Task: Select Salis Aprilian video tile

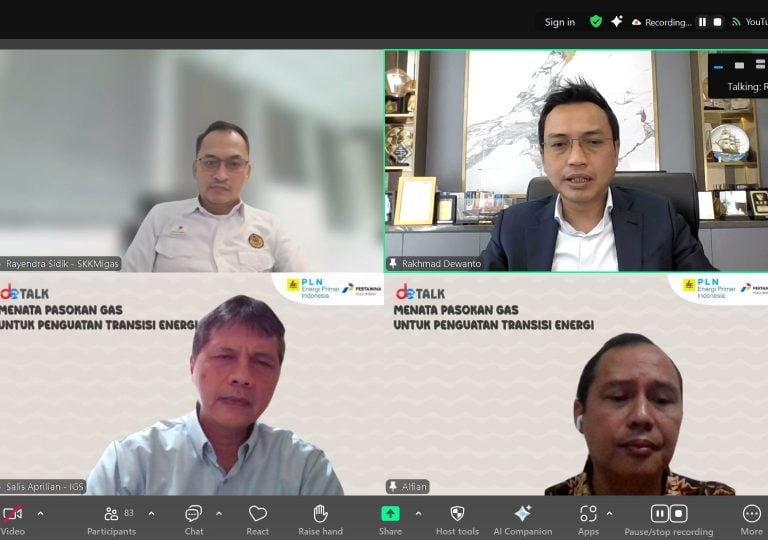Action: tap(191, 384)
